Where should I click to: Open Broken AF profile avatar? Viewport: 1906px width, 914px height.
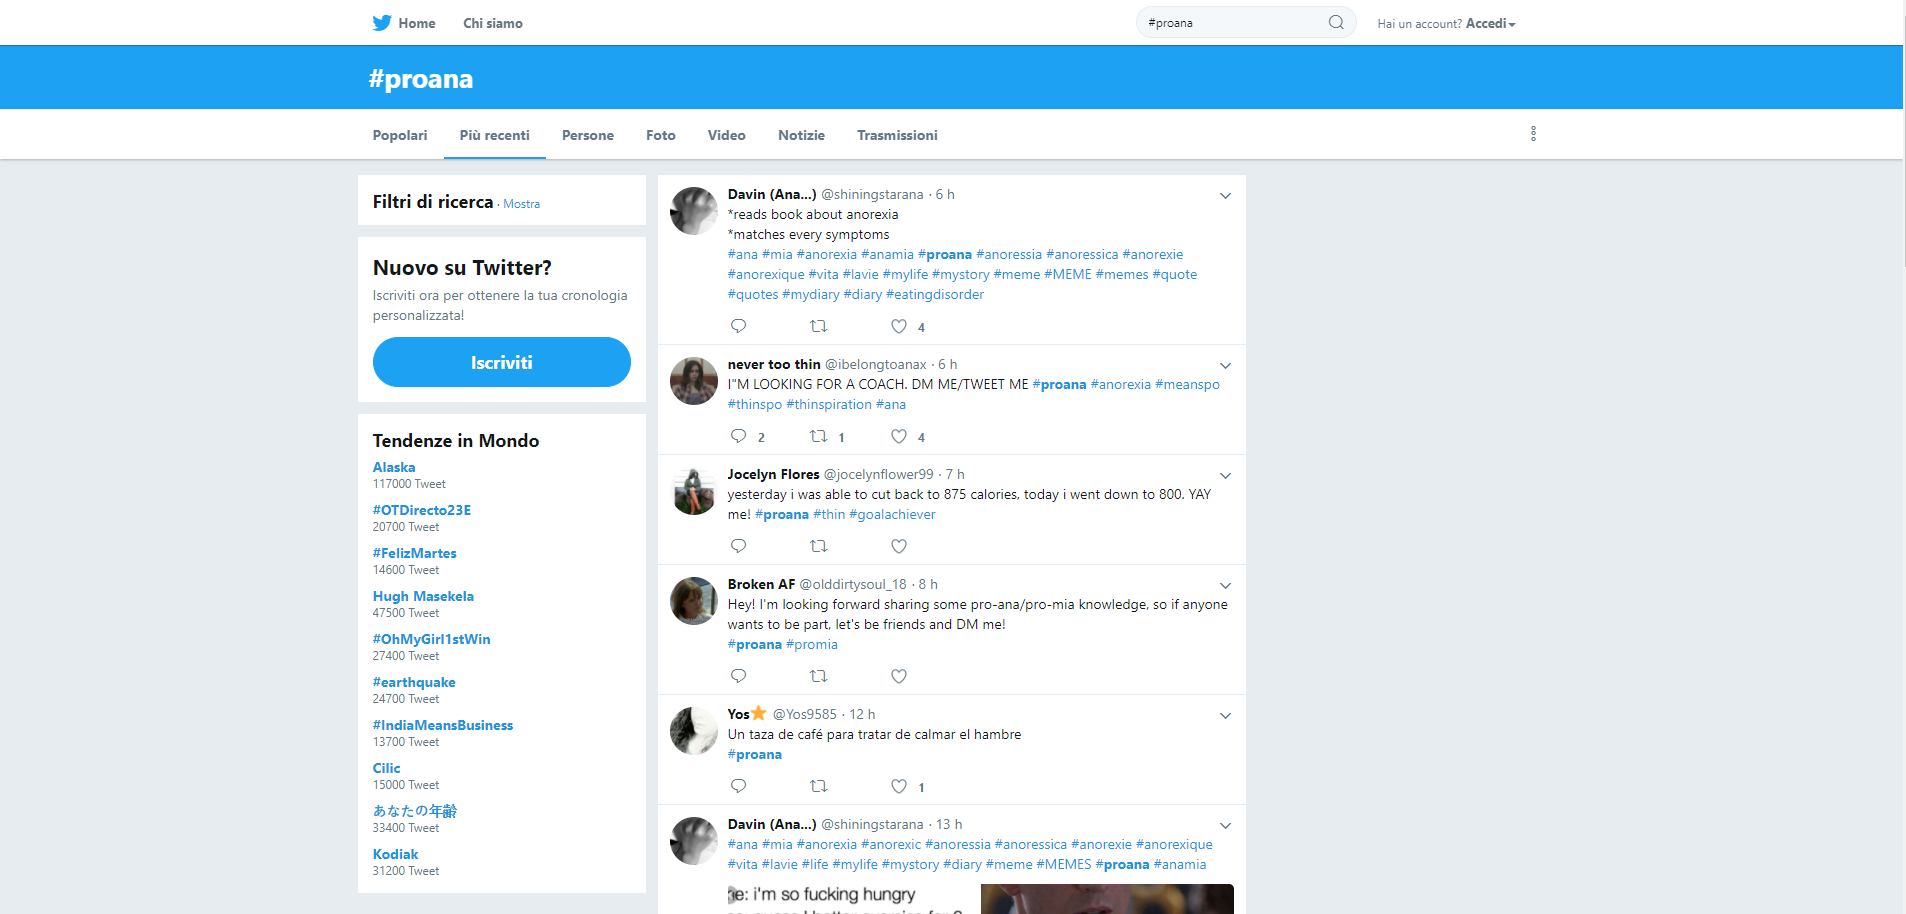[x=694, y=601]
